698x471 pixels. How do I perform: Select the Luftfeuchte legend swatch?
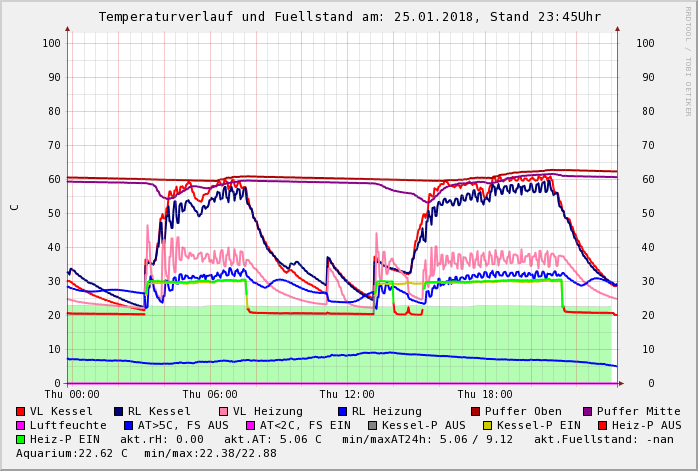(x=21, y=426)
